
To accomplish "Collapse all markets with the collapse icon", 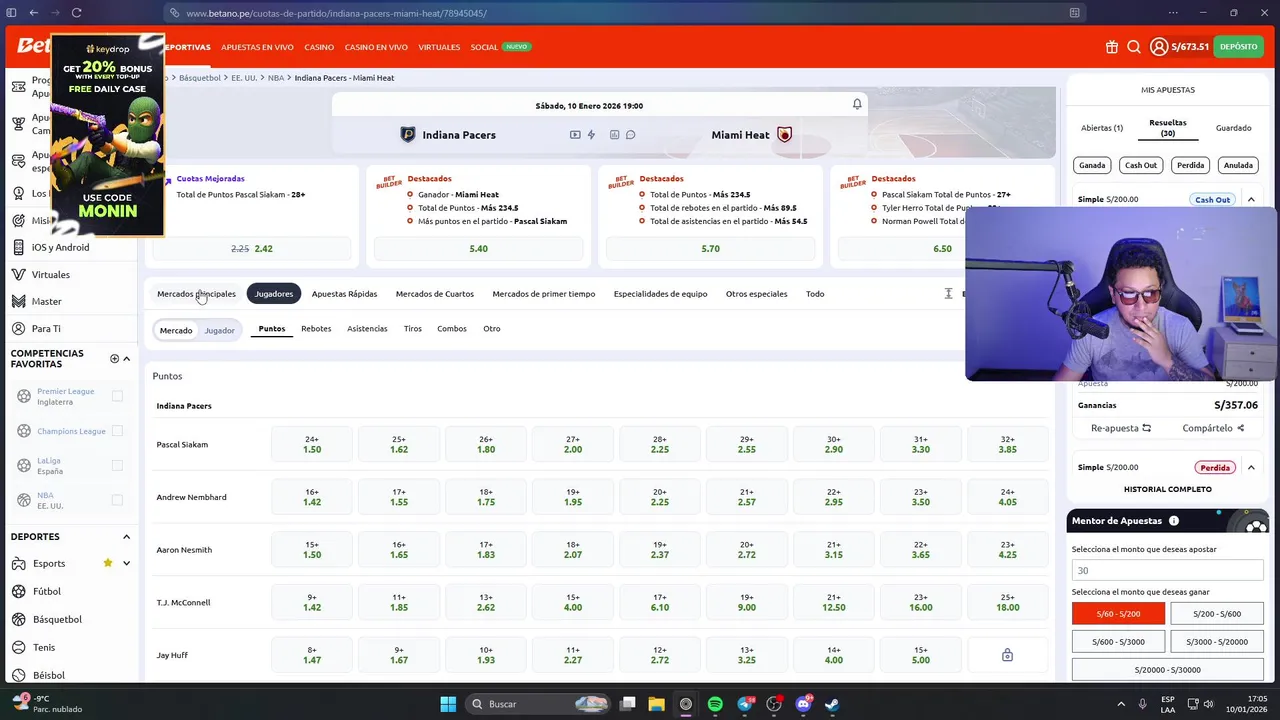I will coord(948,294).
